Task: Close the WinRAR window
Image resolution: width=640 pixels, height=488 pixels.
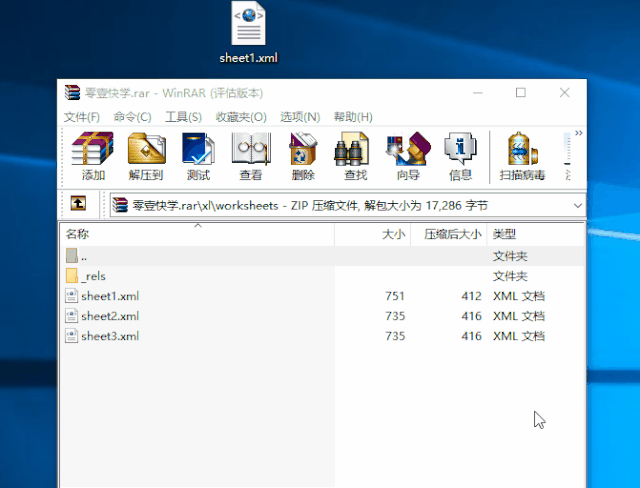Action: (564, 93)
